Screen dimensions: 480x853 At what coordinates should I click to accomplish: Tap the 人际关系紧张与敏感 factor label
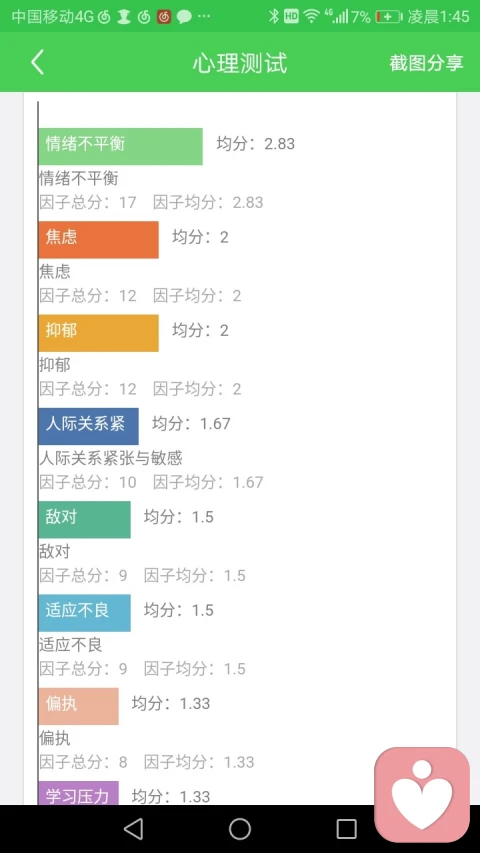[110, 458]
